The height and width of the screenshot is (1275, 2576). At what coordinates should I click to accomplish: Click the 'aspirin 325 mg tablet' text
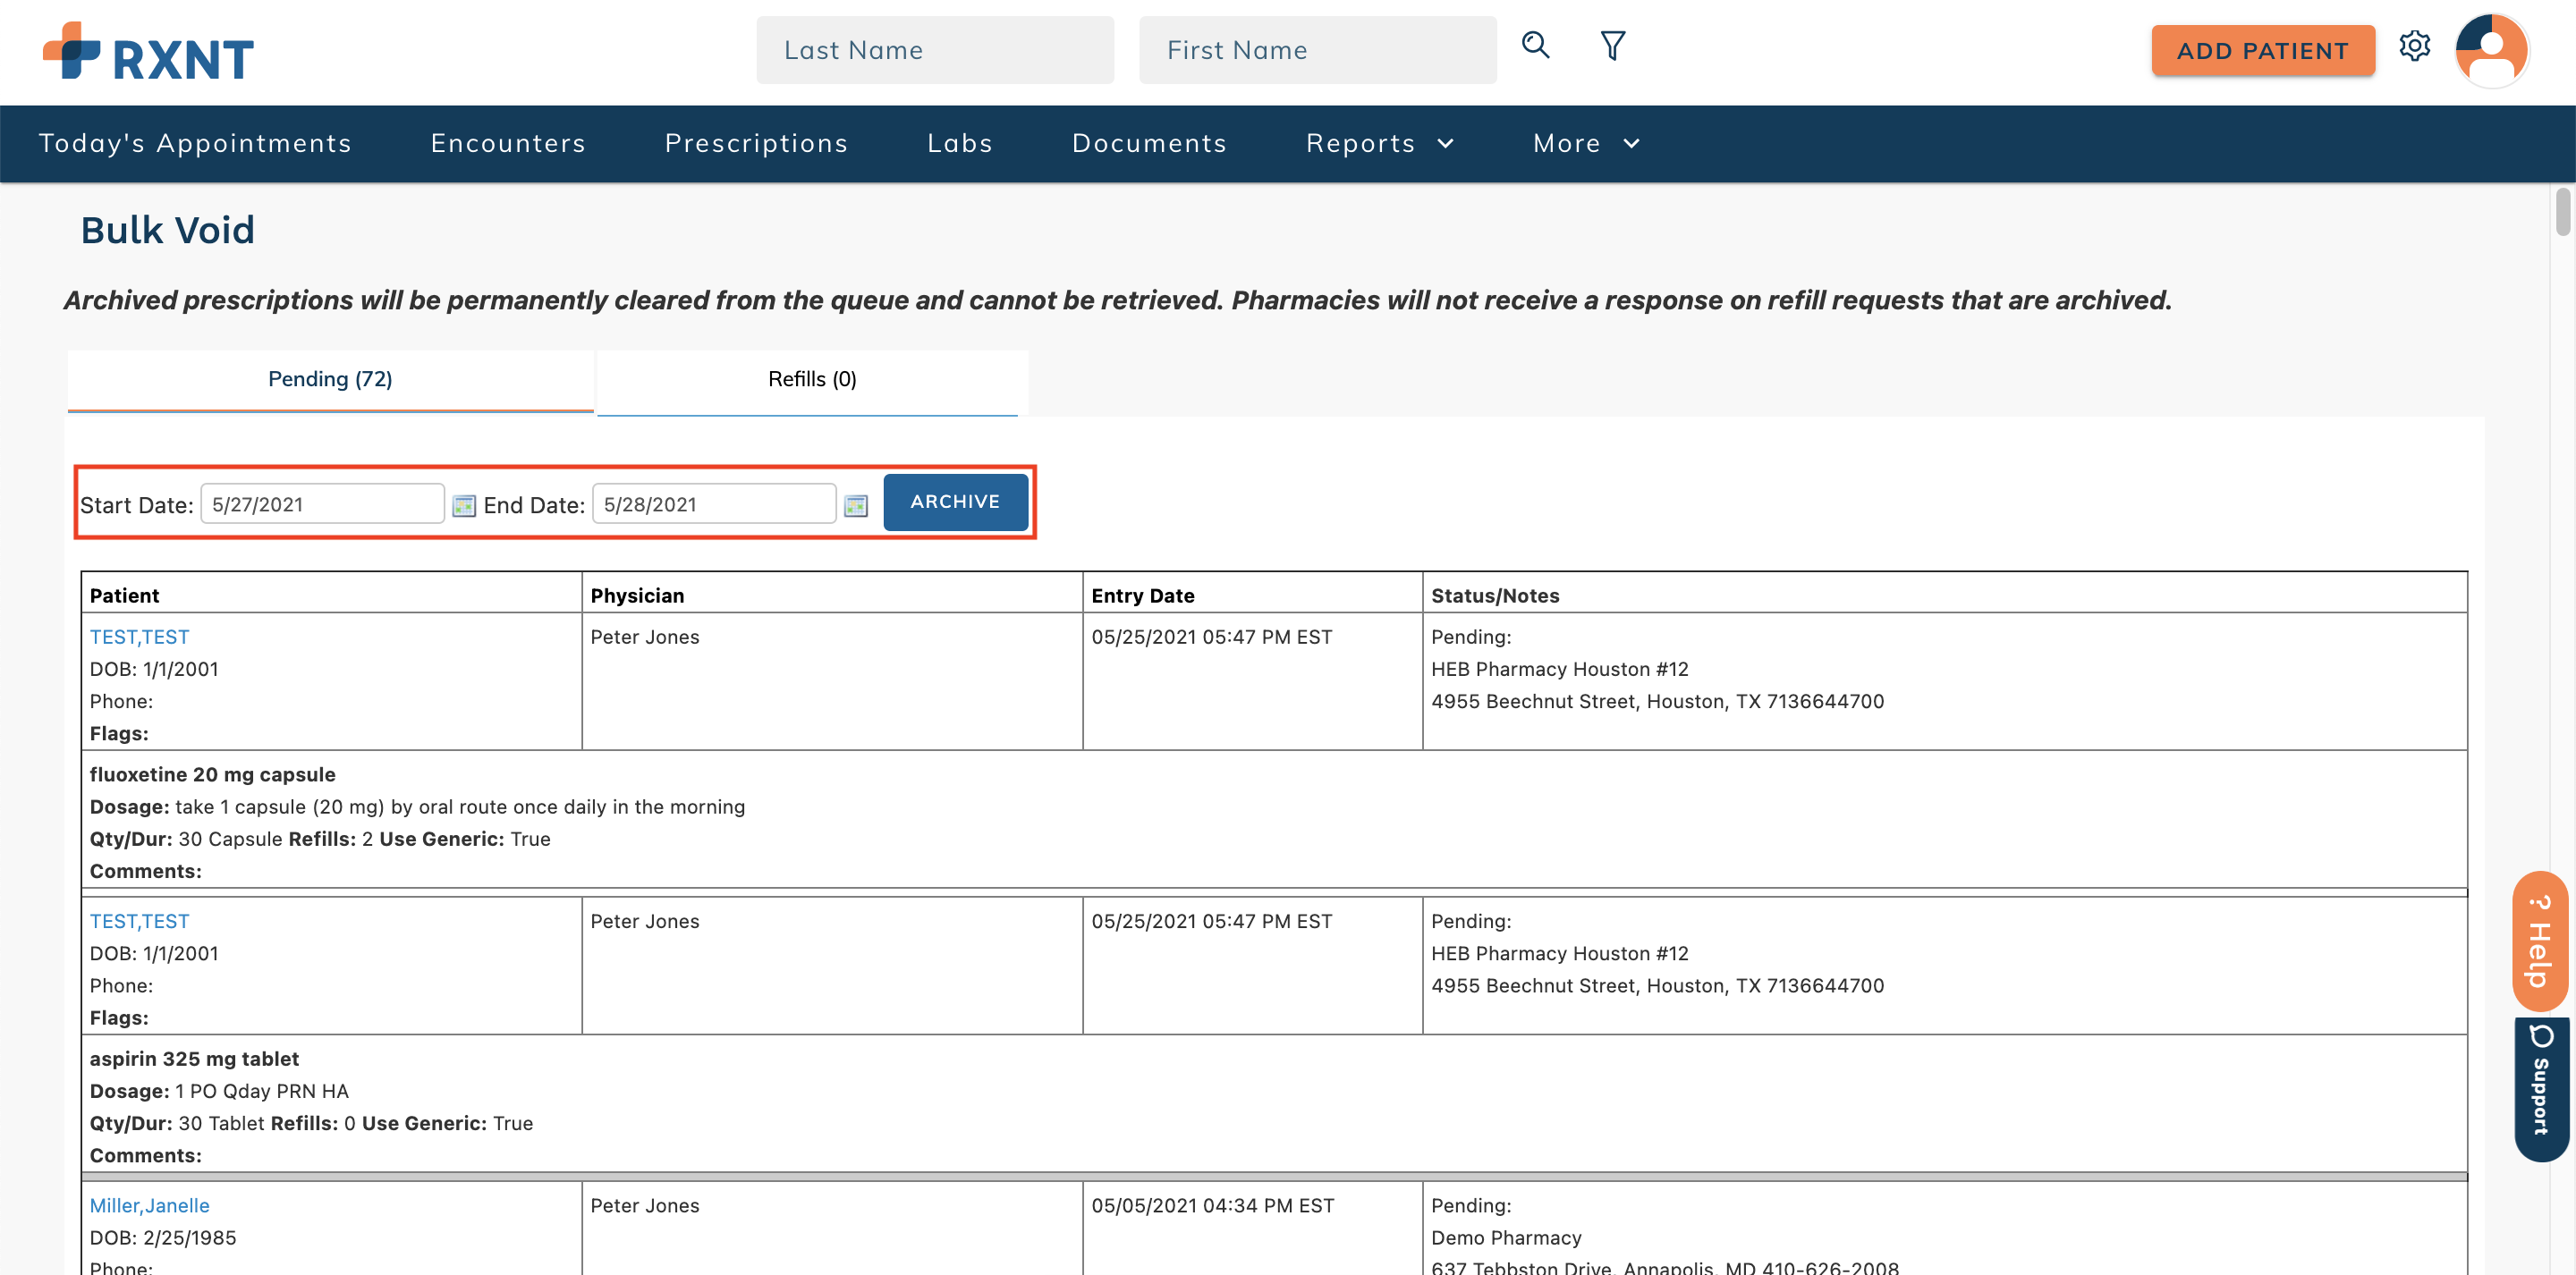coord(194,1058)
